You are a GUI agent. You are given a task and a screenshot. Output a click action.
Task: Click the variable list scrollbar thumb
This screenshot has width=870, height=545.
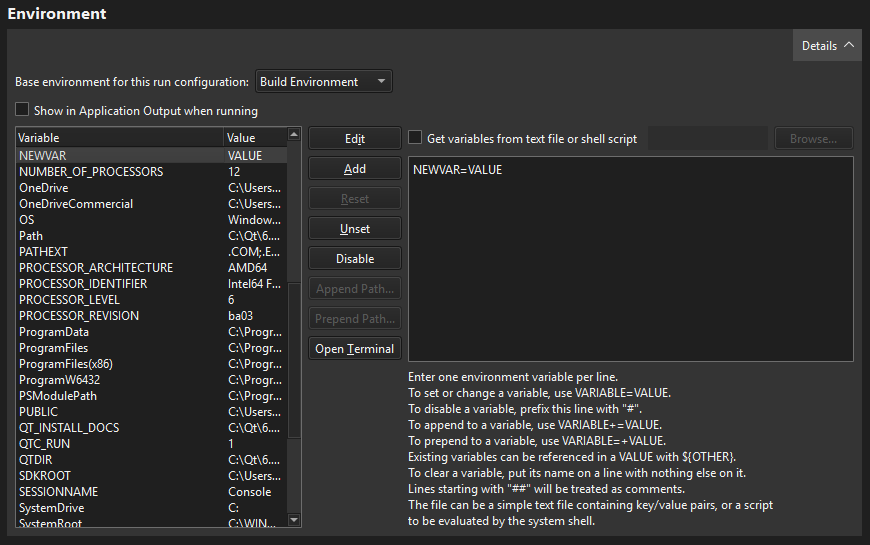coord(294,361)
